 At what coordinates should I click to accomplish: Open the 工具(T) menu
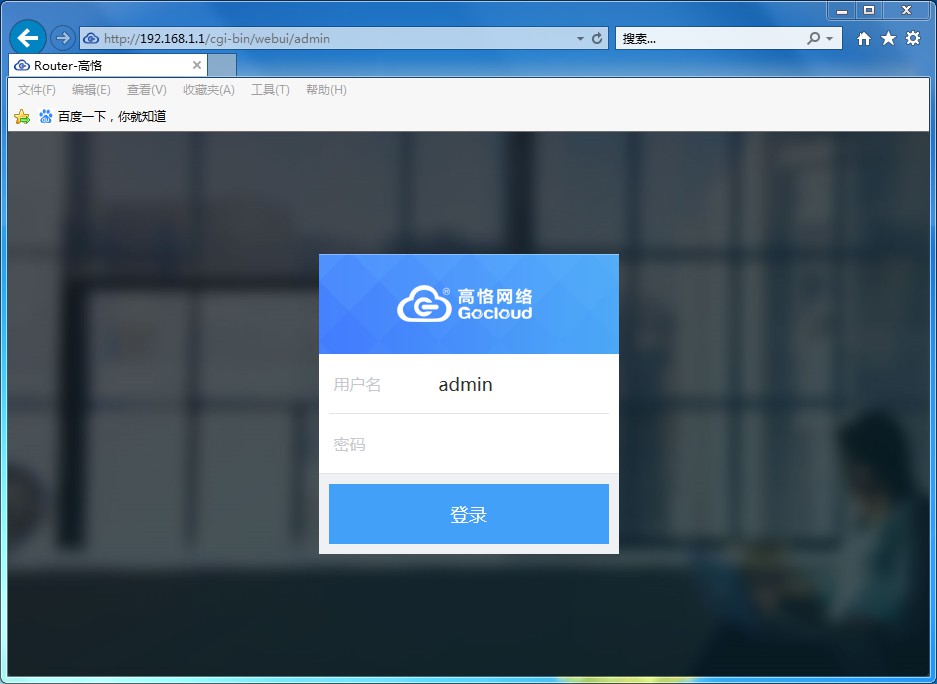point(270,90)
